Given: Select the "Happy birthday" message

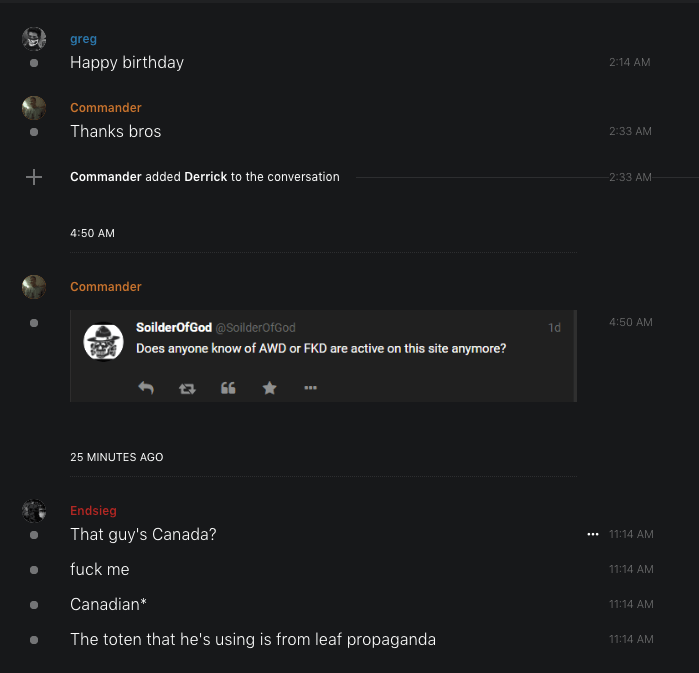Looking at the screenshot, I should coord(127,62).
